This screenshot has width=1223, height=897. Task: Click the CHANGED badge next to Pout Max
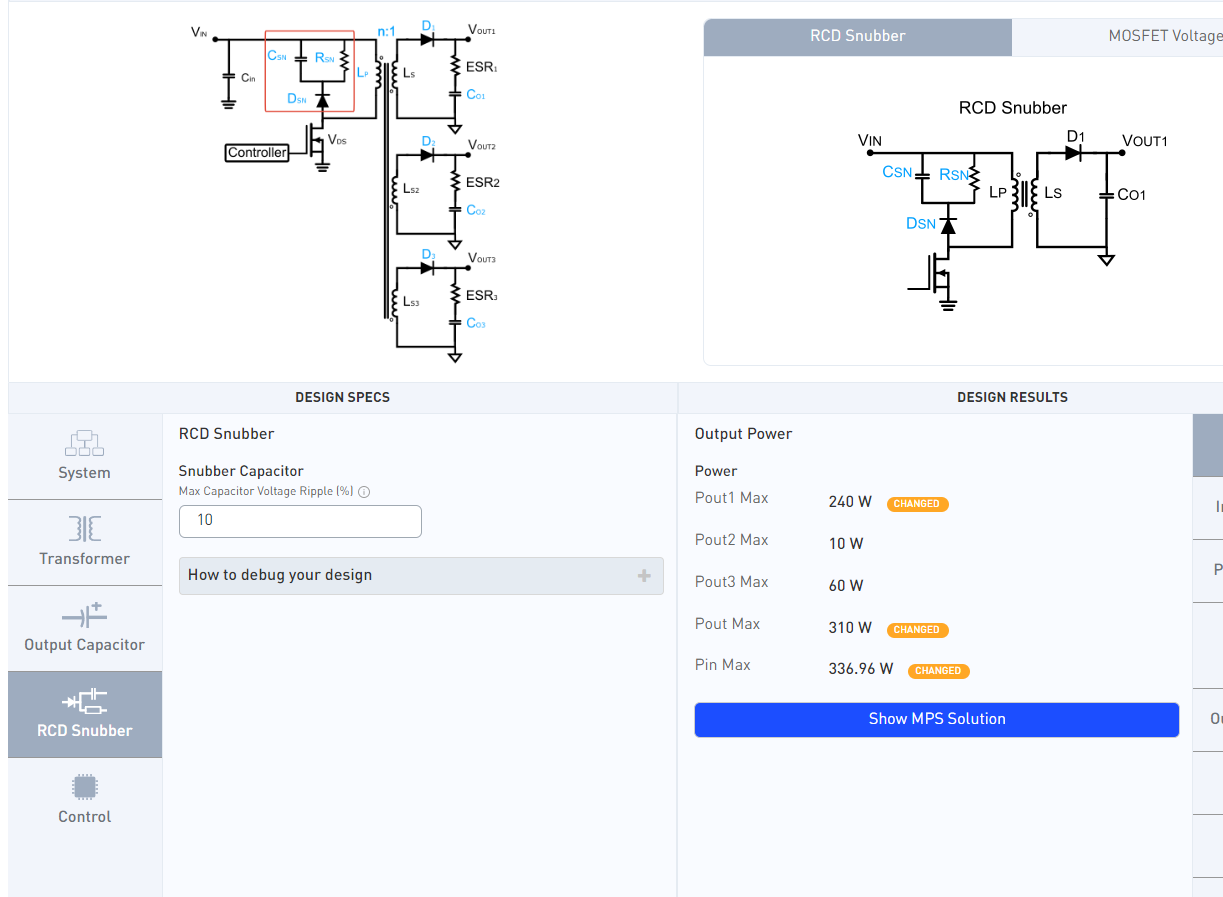coord(917,630)
